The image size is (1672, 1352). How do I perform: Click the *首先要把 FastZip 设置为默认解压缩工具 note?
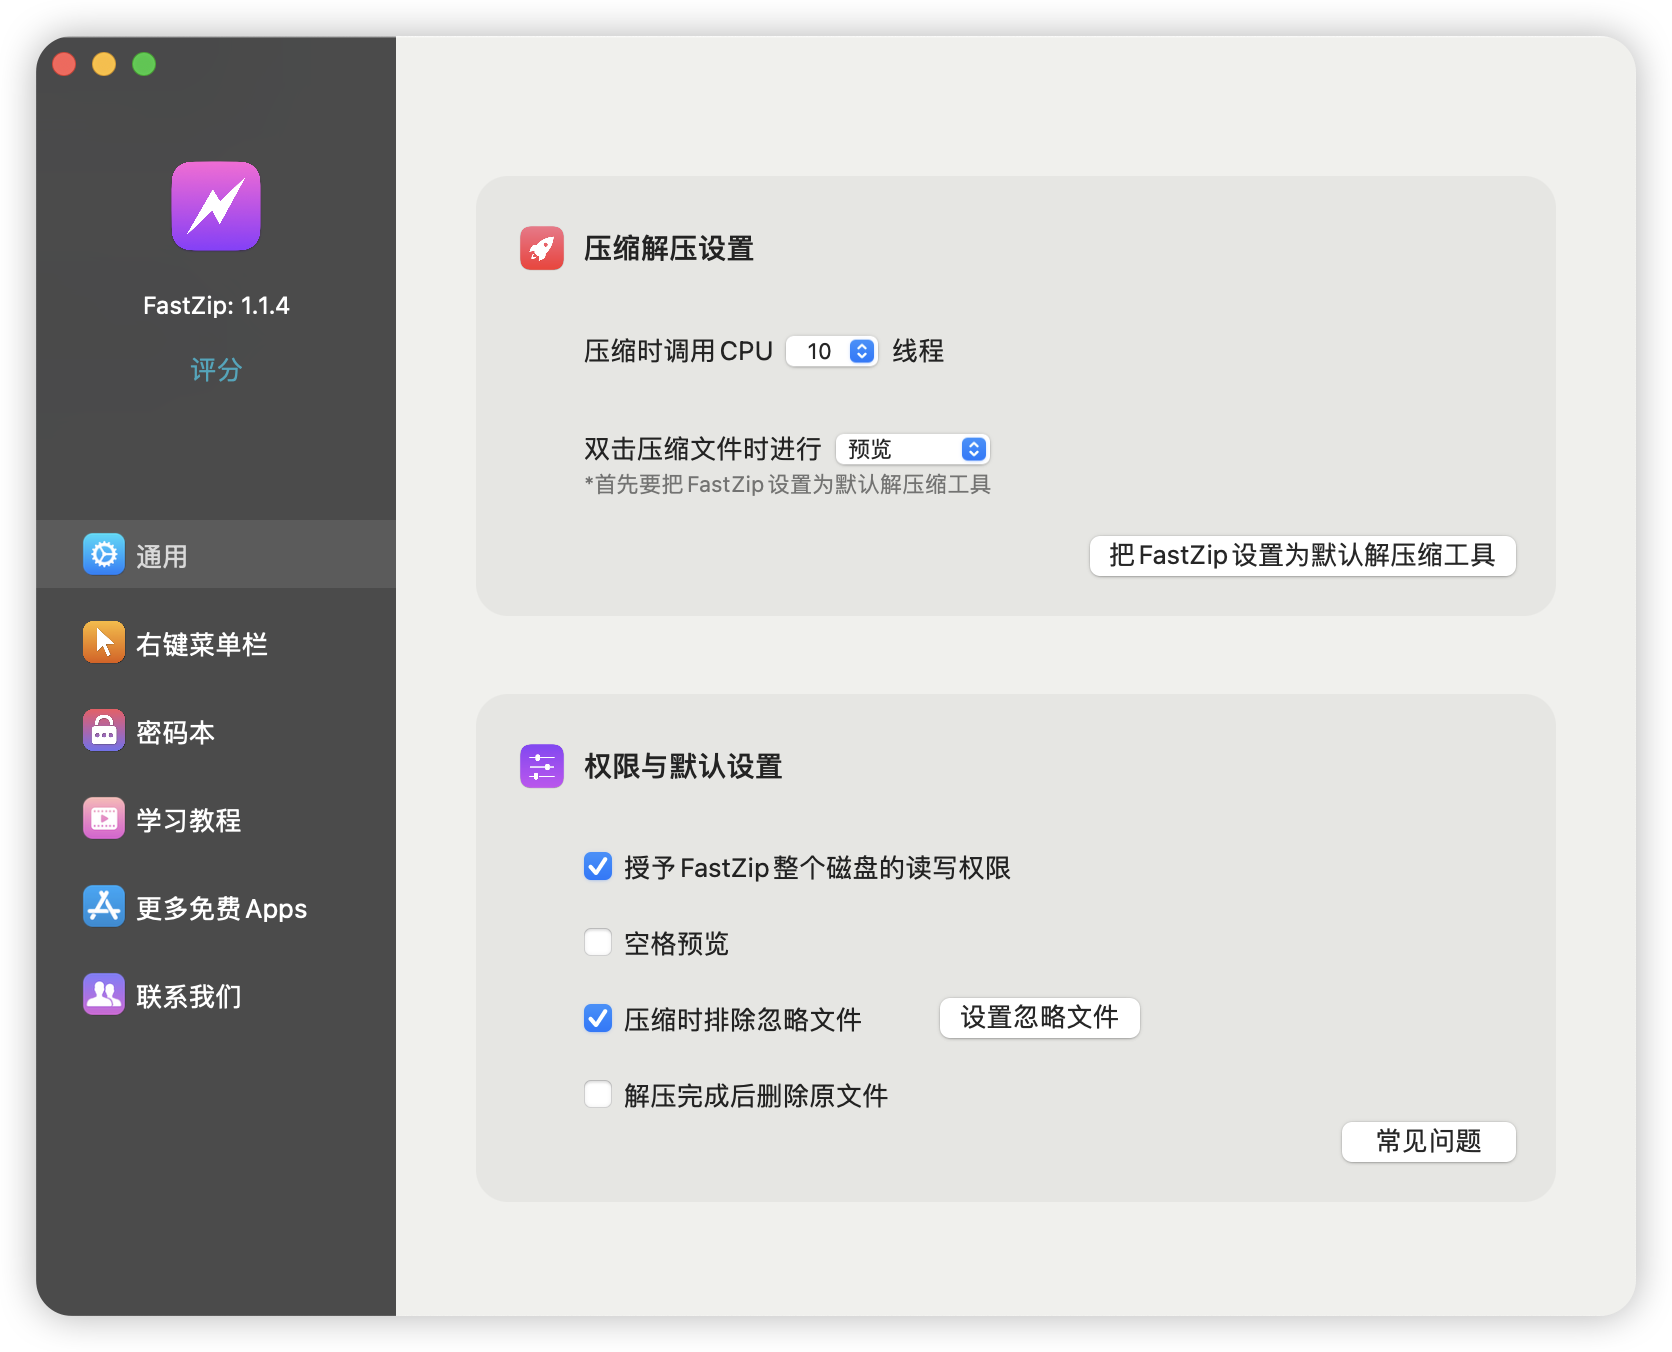point(788,485)
